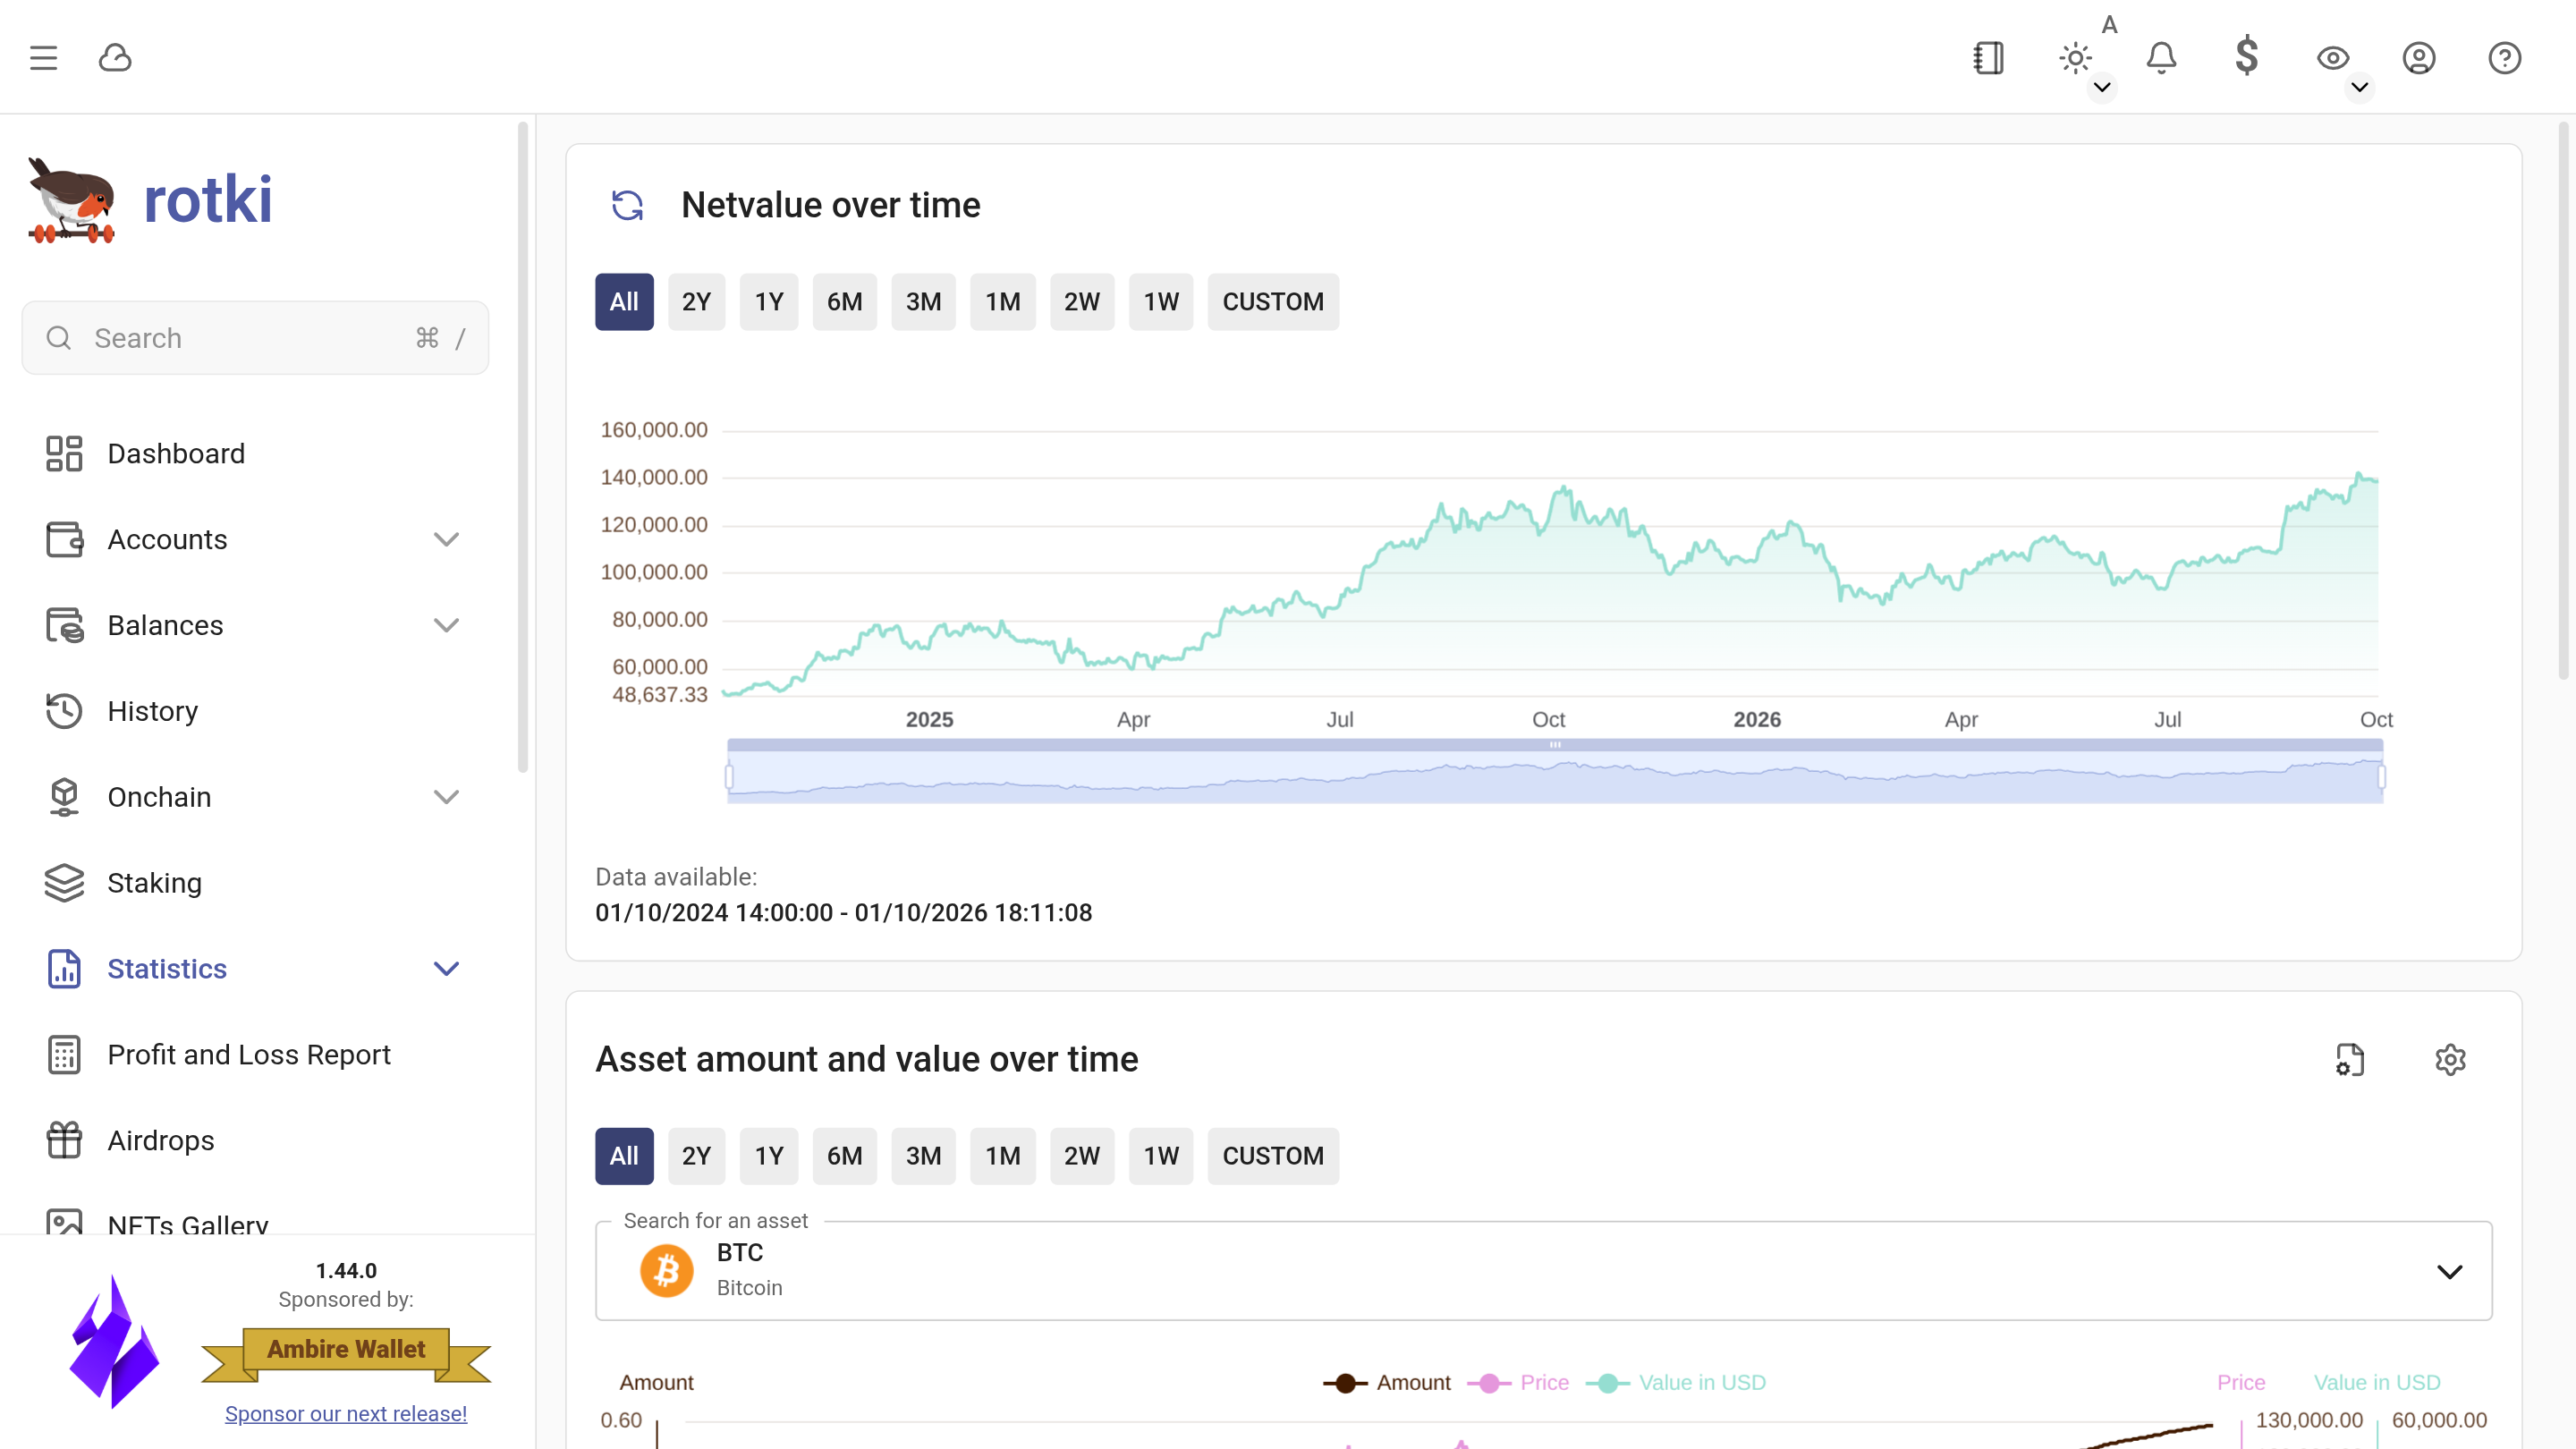Image resolution: width=2576 pixels, height=1449 pixels.
Task: Choose CUSTOM range on Asset amount chart
Action: coord(1273,1156)
